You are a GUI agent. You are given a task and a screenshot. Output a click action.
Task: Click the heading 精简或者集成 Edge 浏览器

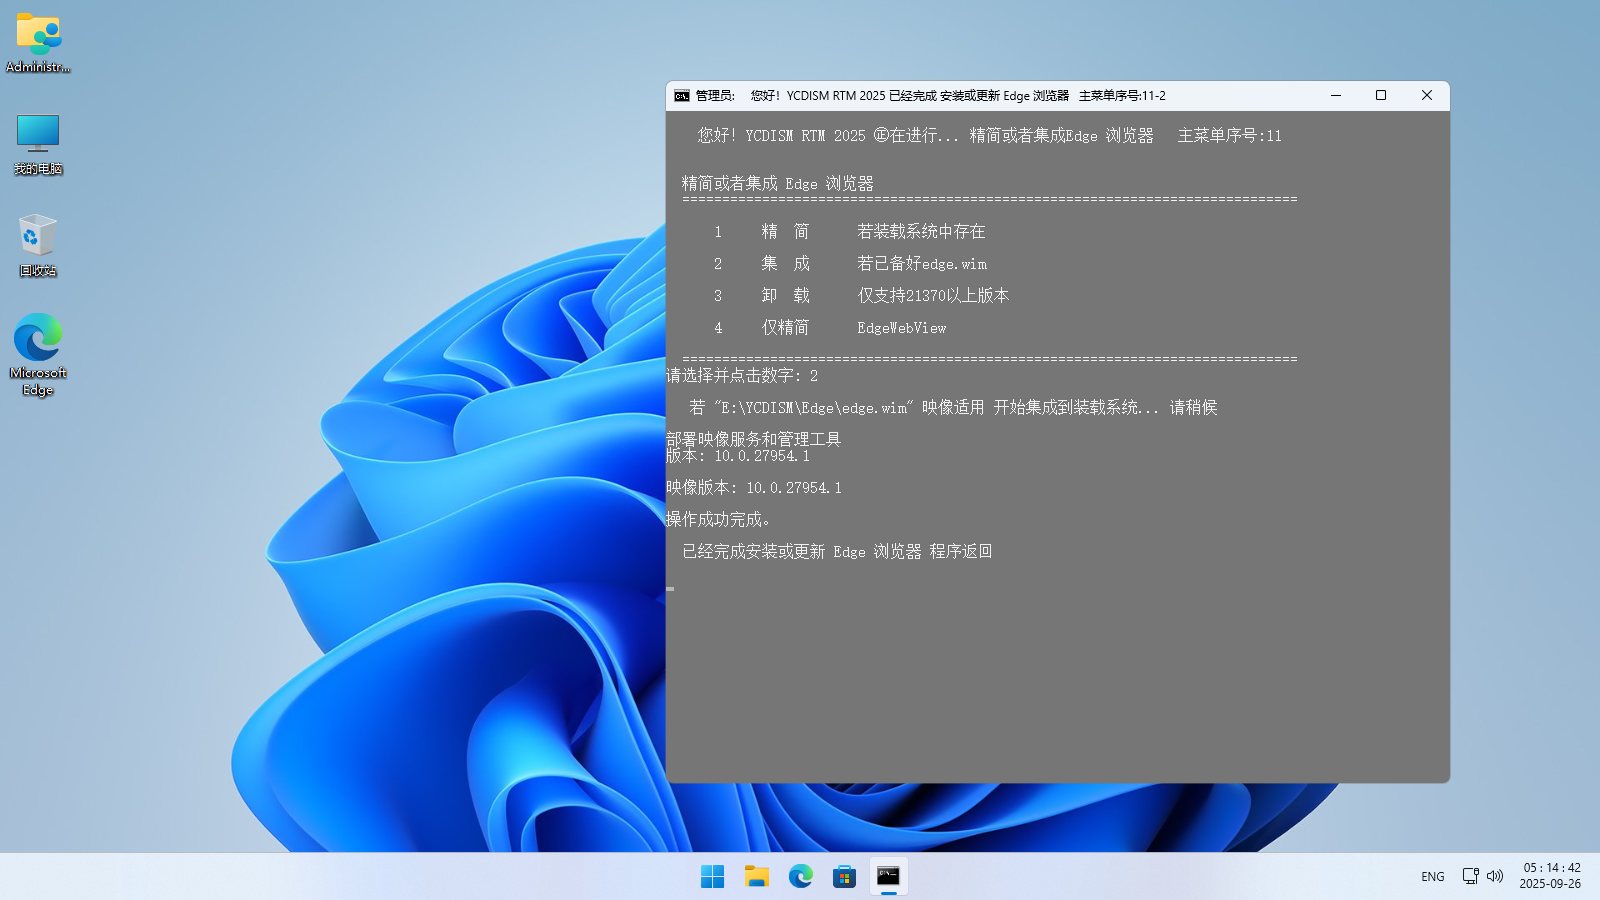pos(778,184)
